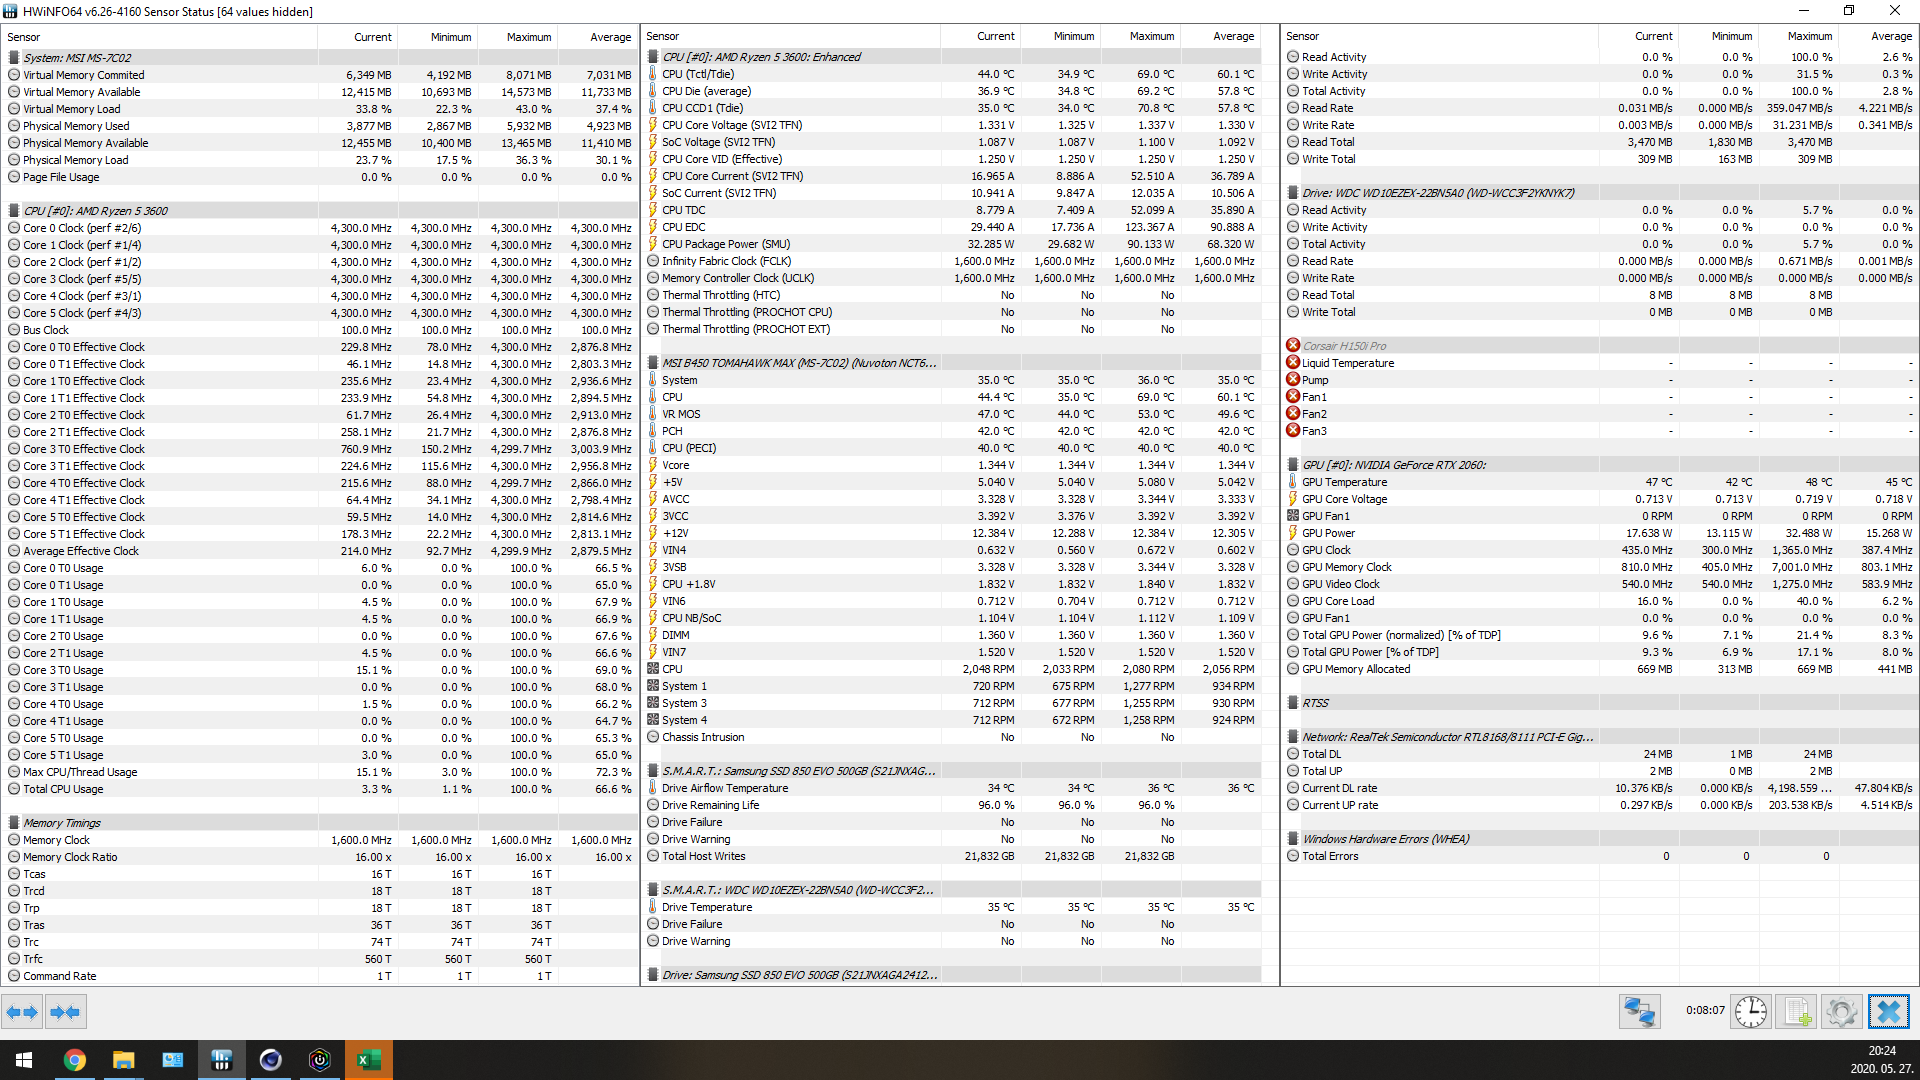Select the Total CPU Usage sensor row
The width and height of the screenshot is (1920, 1080).
(x=63, y=789)
